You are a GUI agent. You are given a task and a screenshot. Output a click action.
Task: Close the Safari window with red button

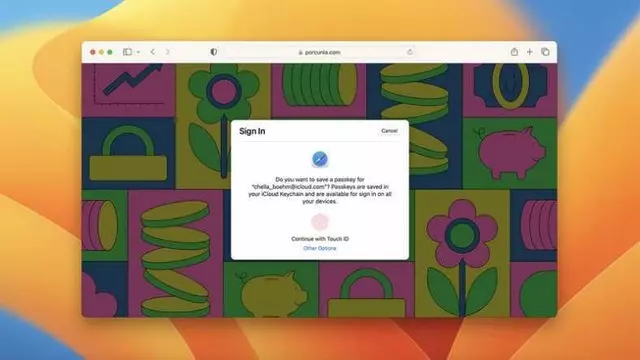(x=93, y=52)
